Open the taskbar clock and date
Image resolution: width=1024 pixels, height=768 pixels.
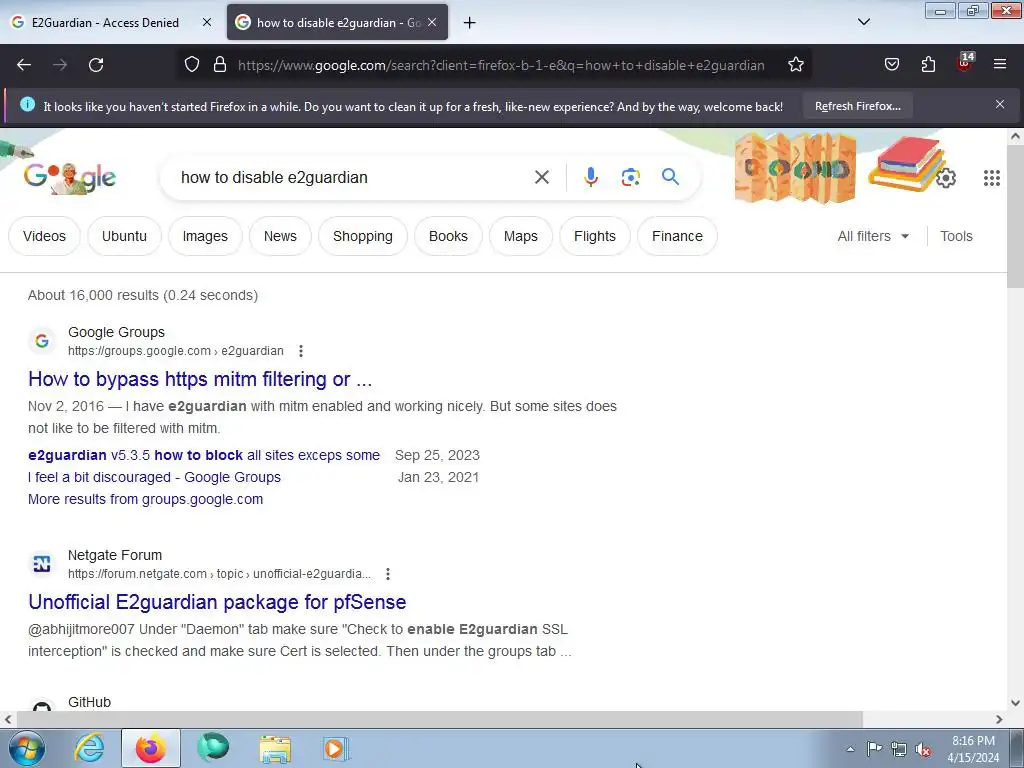pos(973,749)
